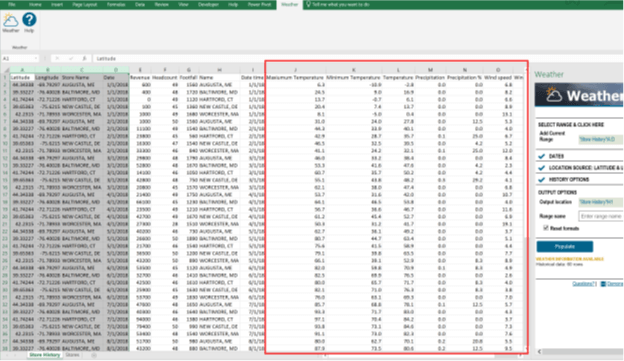Viewport: 624px width, 361px height.
Task: Select the Maximum Temperature header cell
Action: [x=295, y=78]
